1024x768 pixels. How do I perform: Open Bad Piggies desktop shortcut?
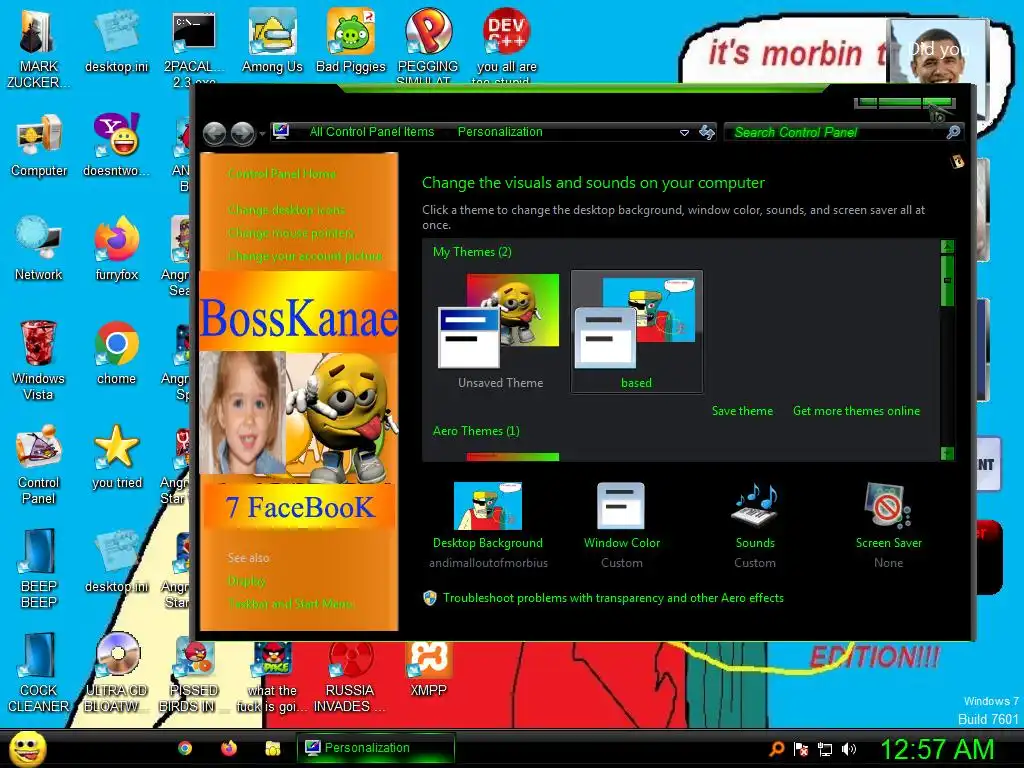point(351,40)
